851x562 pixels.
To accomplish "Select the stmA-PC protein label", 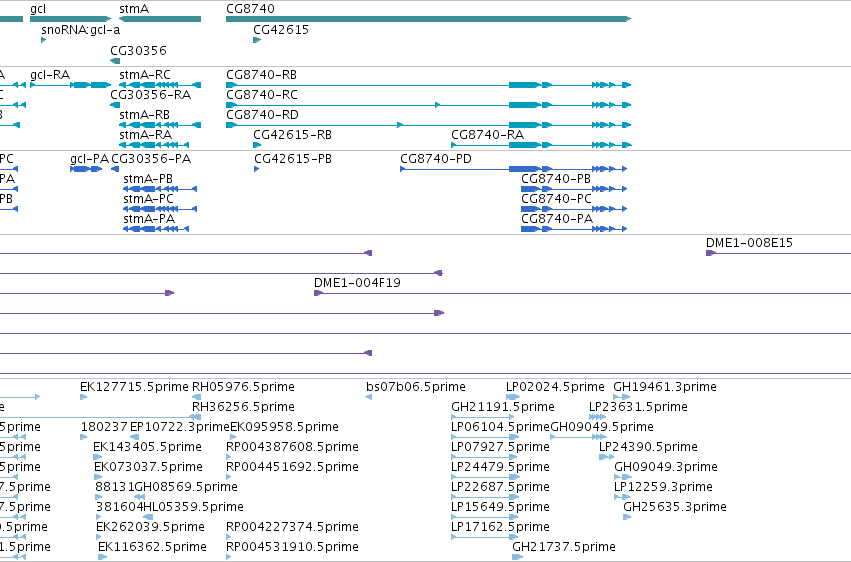I will coord(149,199).
